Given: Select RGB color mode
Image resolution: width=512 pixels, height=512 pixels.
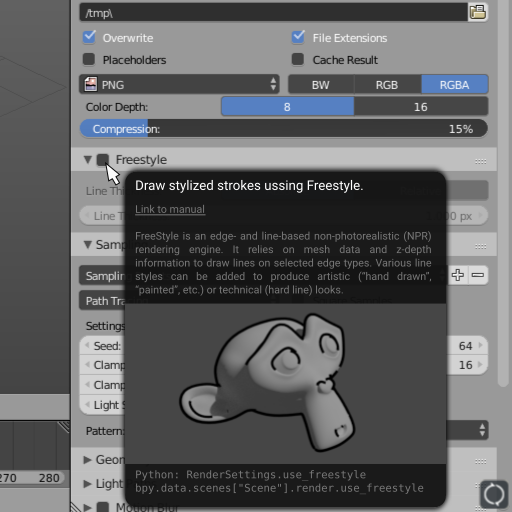Looking at the screenshot, I should tap(387, 85).
